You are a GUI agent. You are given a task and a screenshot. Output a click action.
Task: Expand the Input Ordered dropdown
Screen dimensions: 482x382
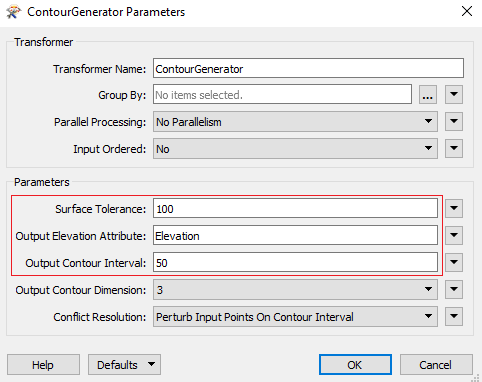pyautogui.click(x=295, y=149)
